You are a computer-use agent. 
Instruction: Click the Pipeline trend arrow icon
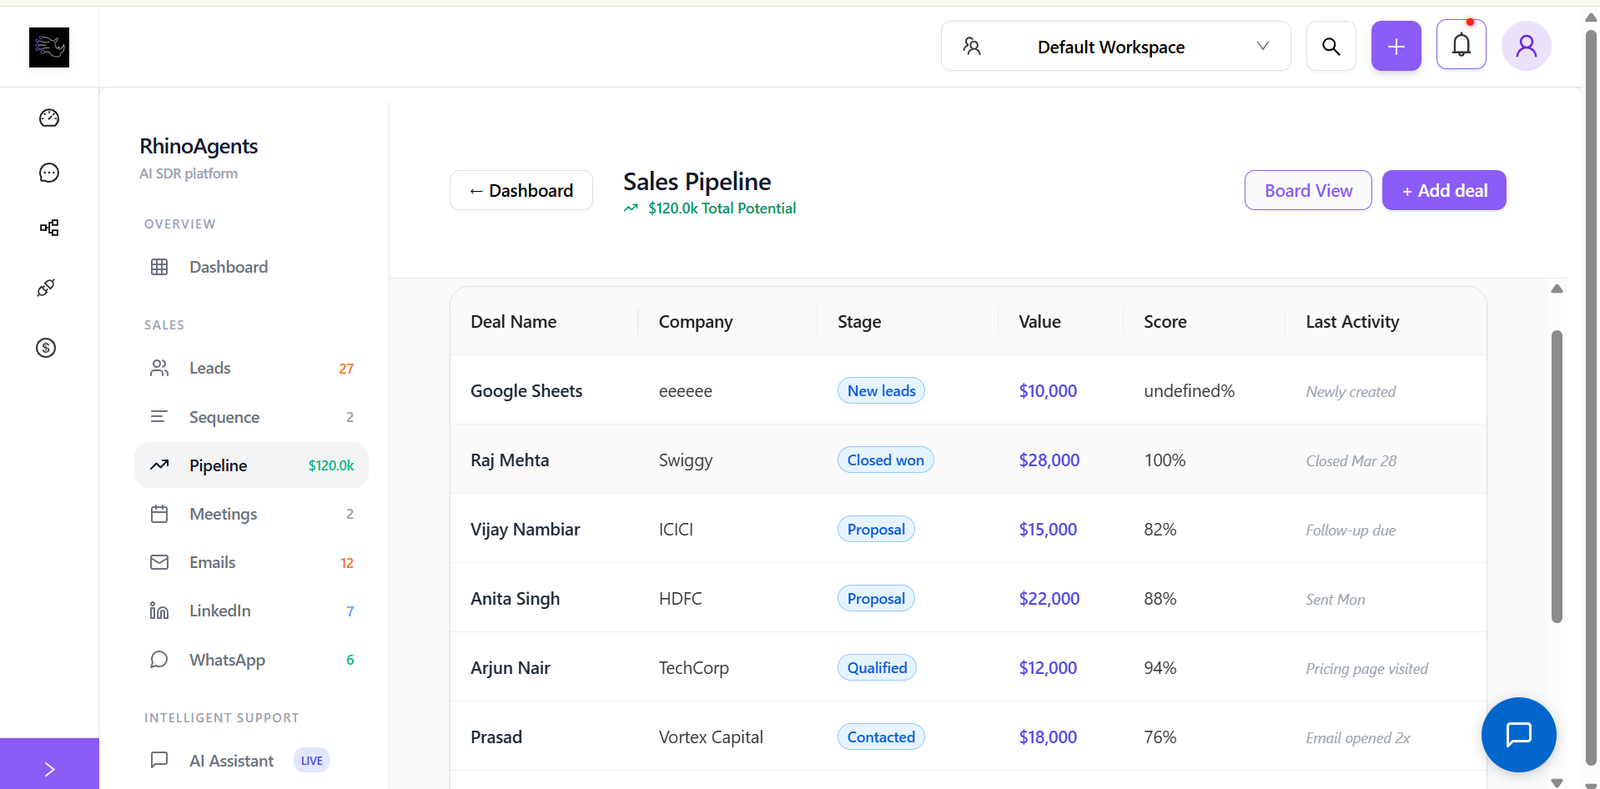point(159,465)
